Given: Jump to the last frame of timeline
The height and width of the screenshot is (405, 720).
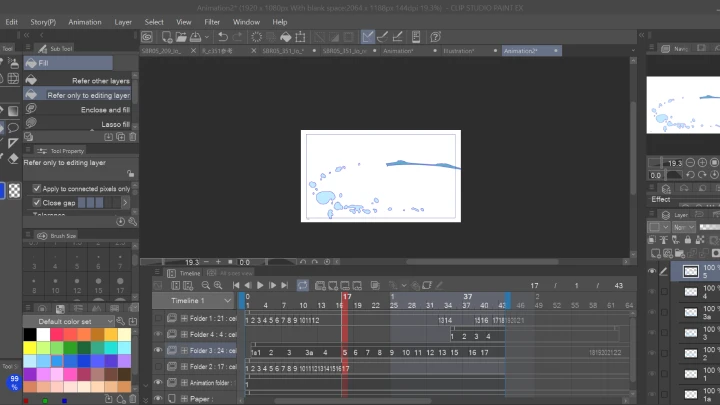Looking at the screenshot, I should coord(285,286).
